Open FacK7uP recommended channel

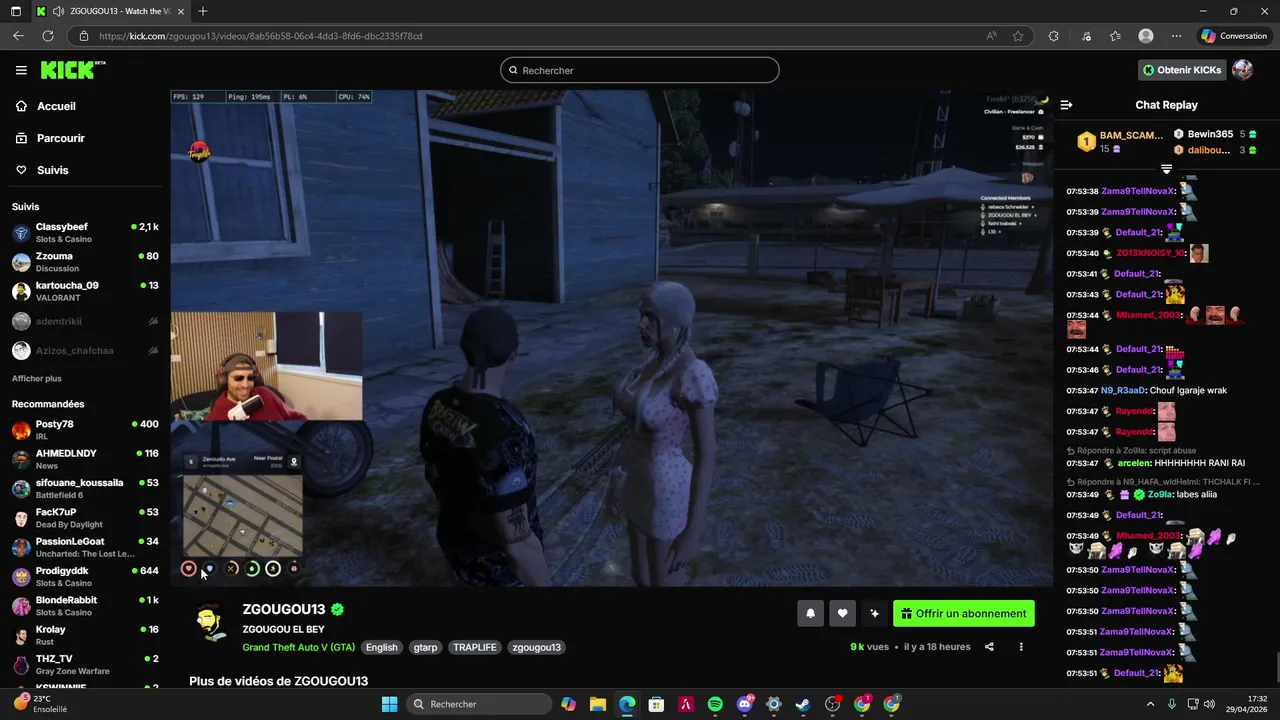tap(85, 518)
